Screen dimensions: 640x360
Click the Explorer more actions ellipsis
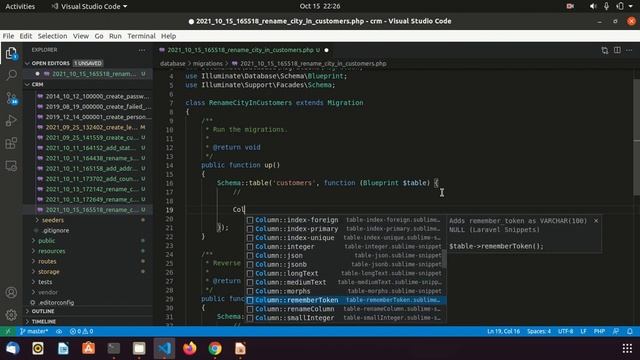142,50
